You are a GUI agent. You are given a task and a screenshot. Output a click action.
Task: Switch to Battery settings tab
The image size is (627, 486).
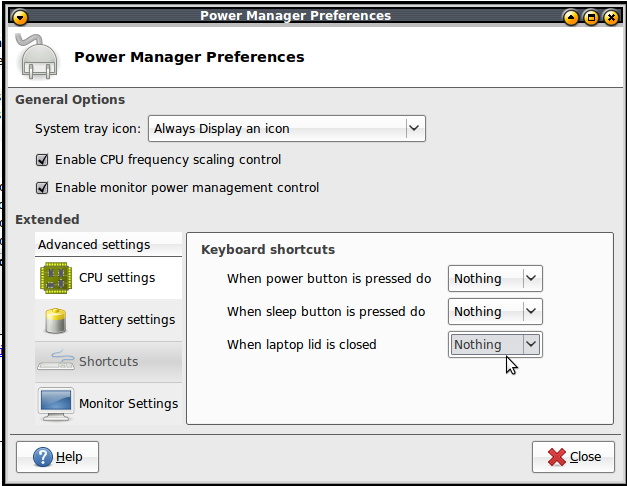click(x=126, y=320)
